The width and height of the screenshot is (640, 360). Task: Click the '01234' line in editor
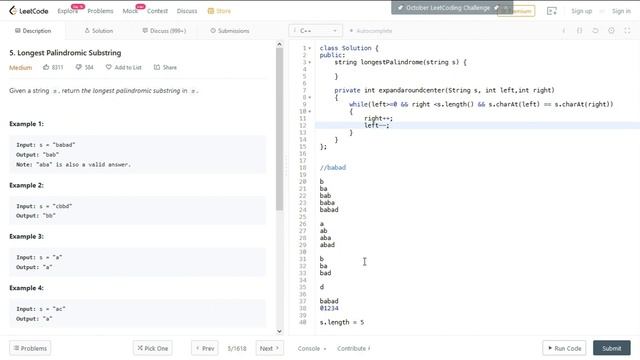[329, 308]
